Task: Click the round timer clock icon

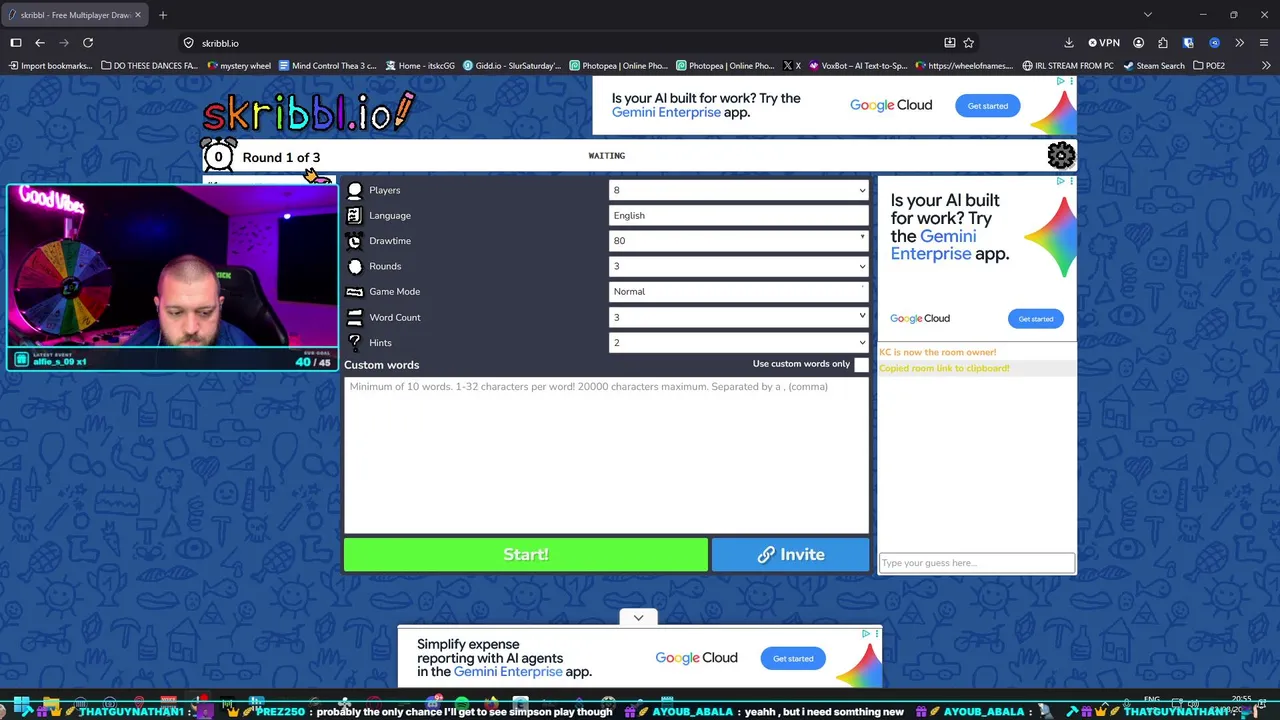Action: 218,155
